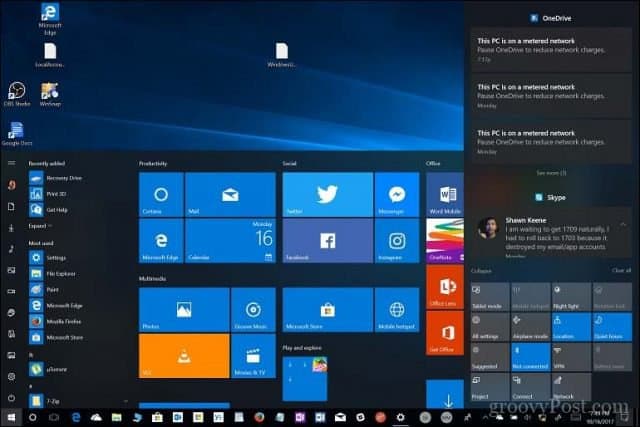Click Clear all notifications
This screenshot has width=640, height=427.
coord(621,270)
